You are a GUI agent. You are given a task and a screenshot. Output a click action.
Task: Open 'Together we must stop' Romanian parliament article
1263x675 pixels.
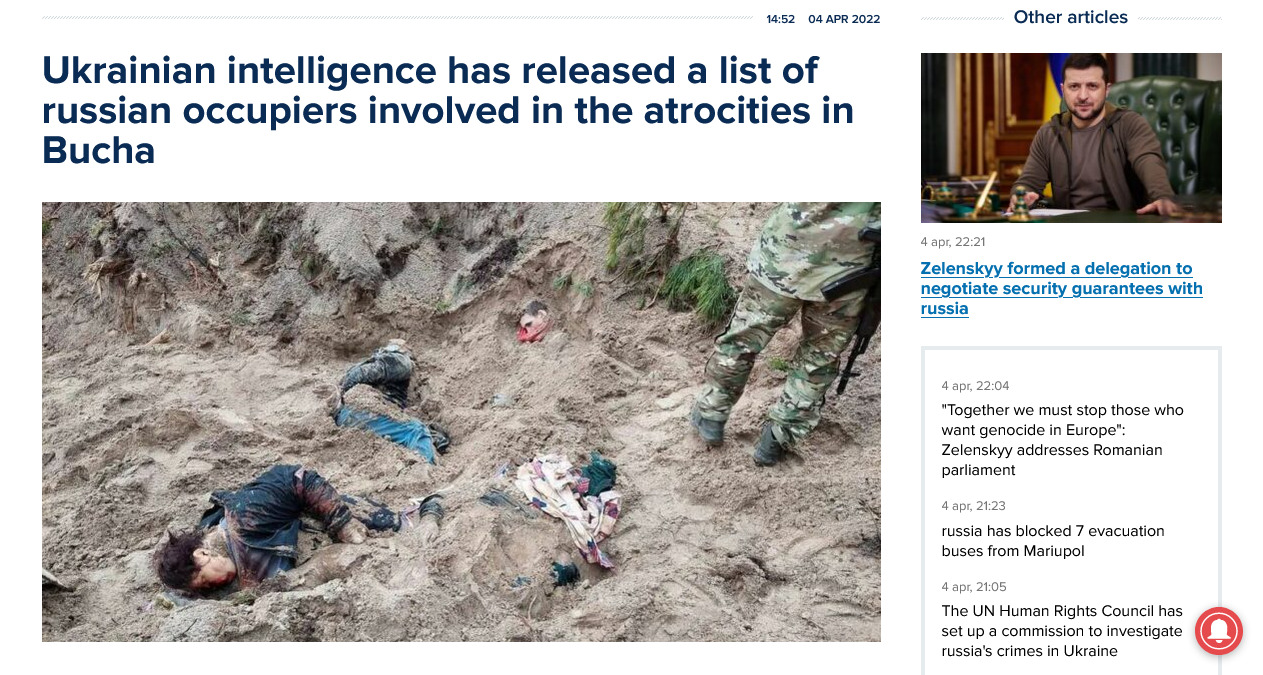1062,440
